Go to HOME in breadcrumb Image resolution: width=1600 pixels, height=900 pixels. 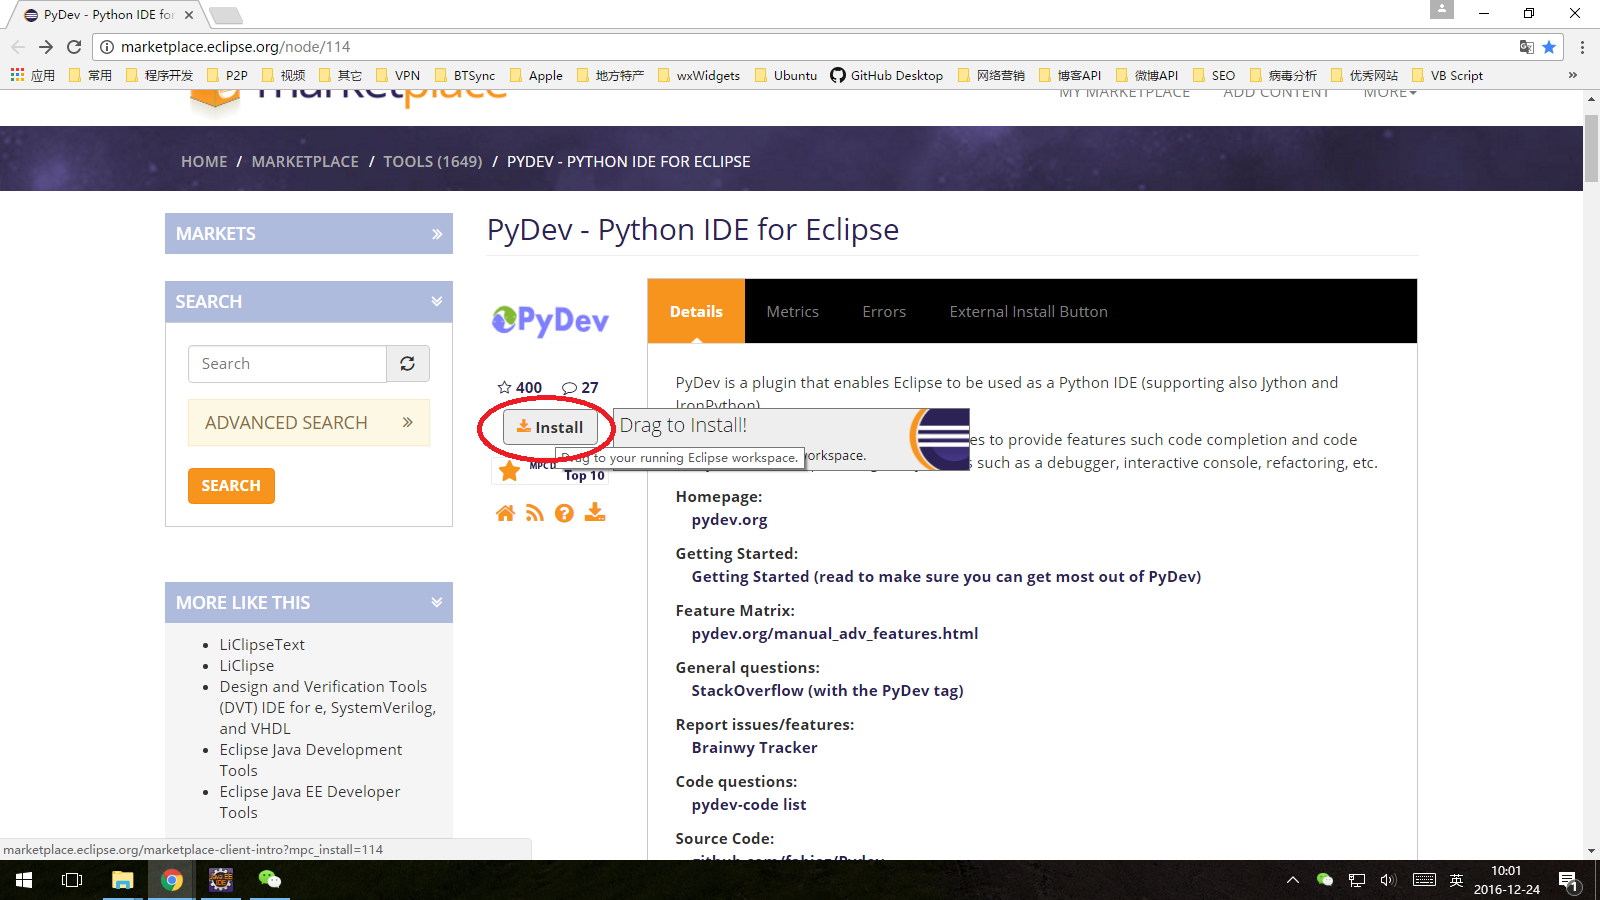pos(204,161)
